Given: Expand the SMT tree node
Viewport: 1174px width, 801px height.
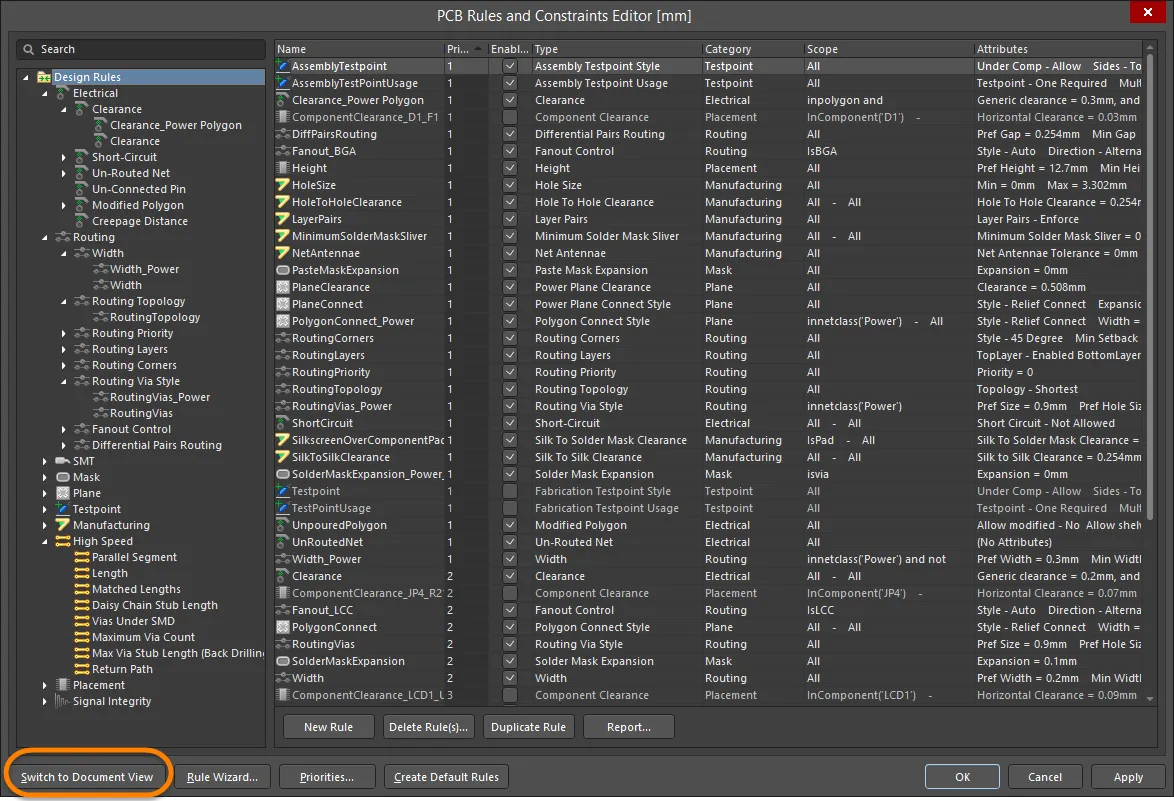Looking at the screenshot, I should (x=45, y=461).
